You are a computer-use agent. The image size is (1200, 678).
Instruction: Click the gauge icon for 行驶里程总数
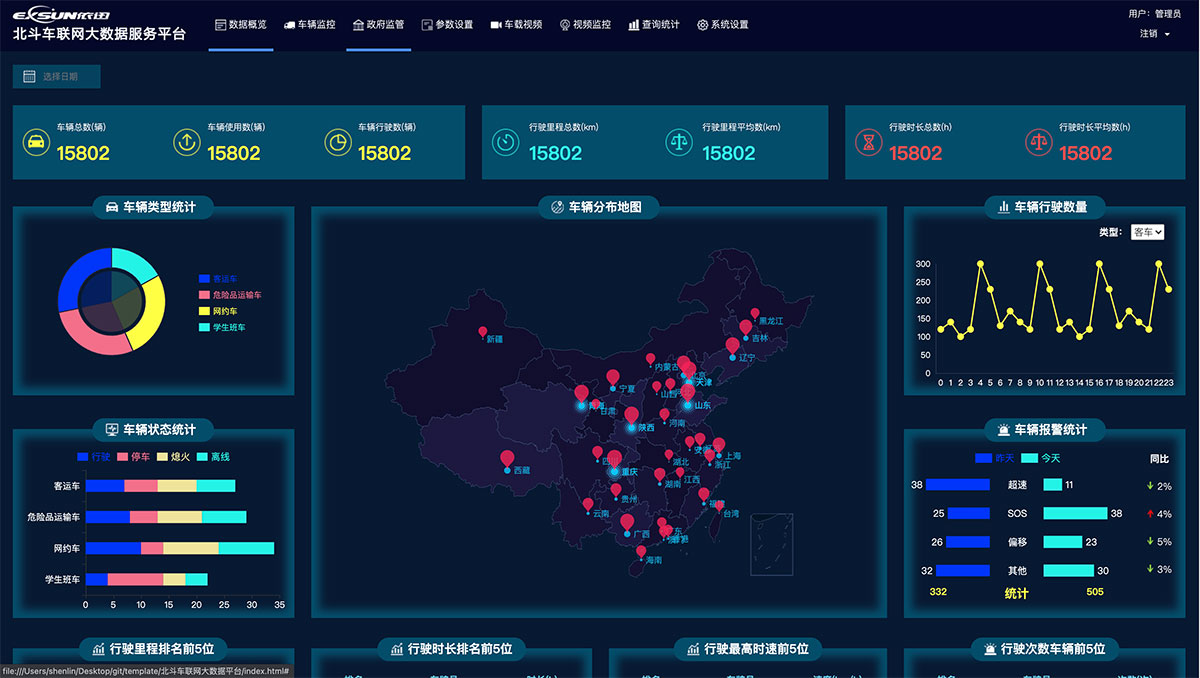506,142
